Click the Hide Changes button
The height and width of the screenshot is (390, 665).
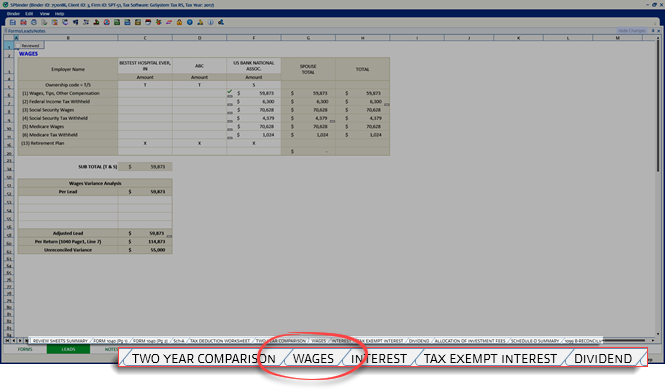(631, 31)
